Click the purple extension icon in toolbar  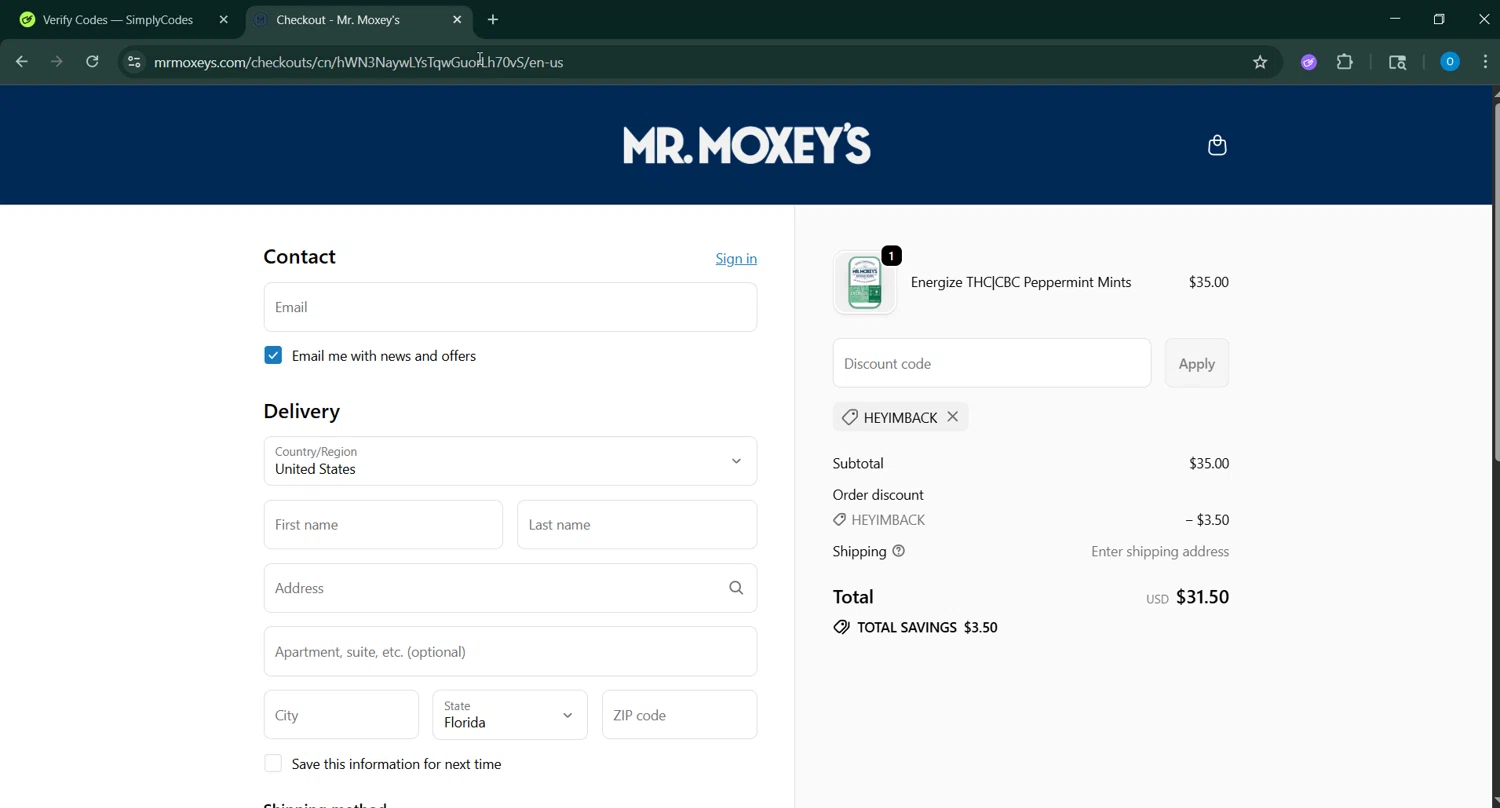1308,62
